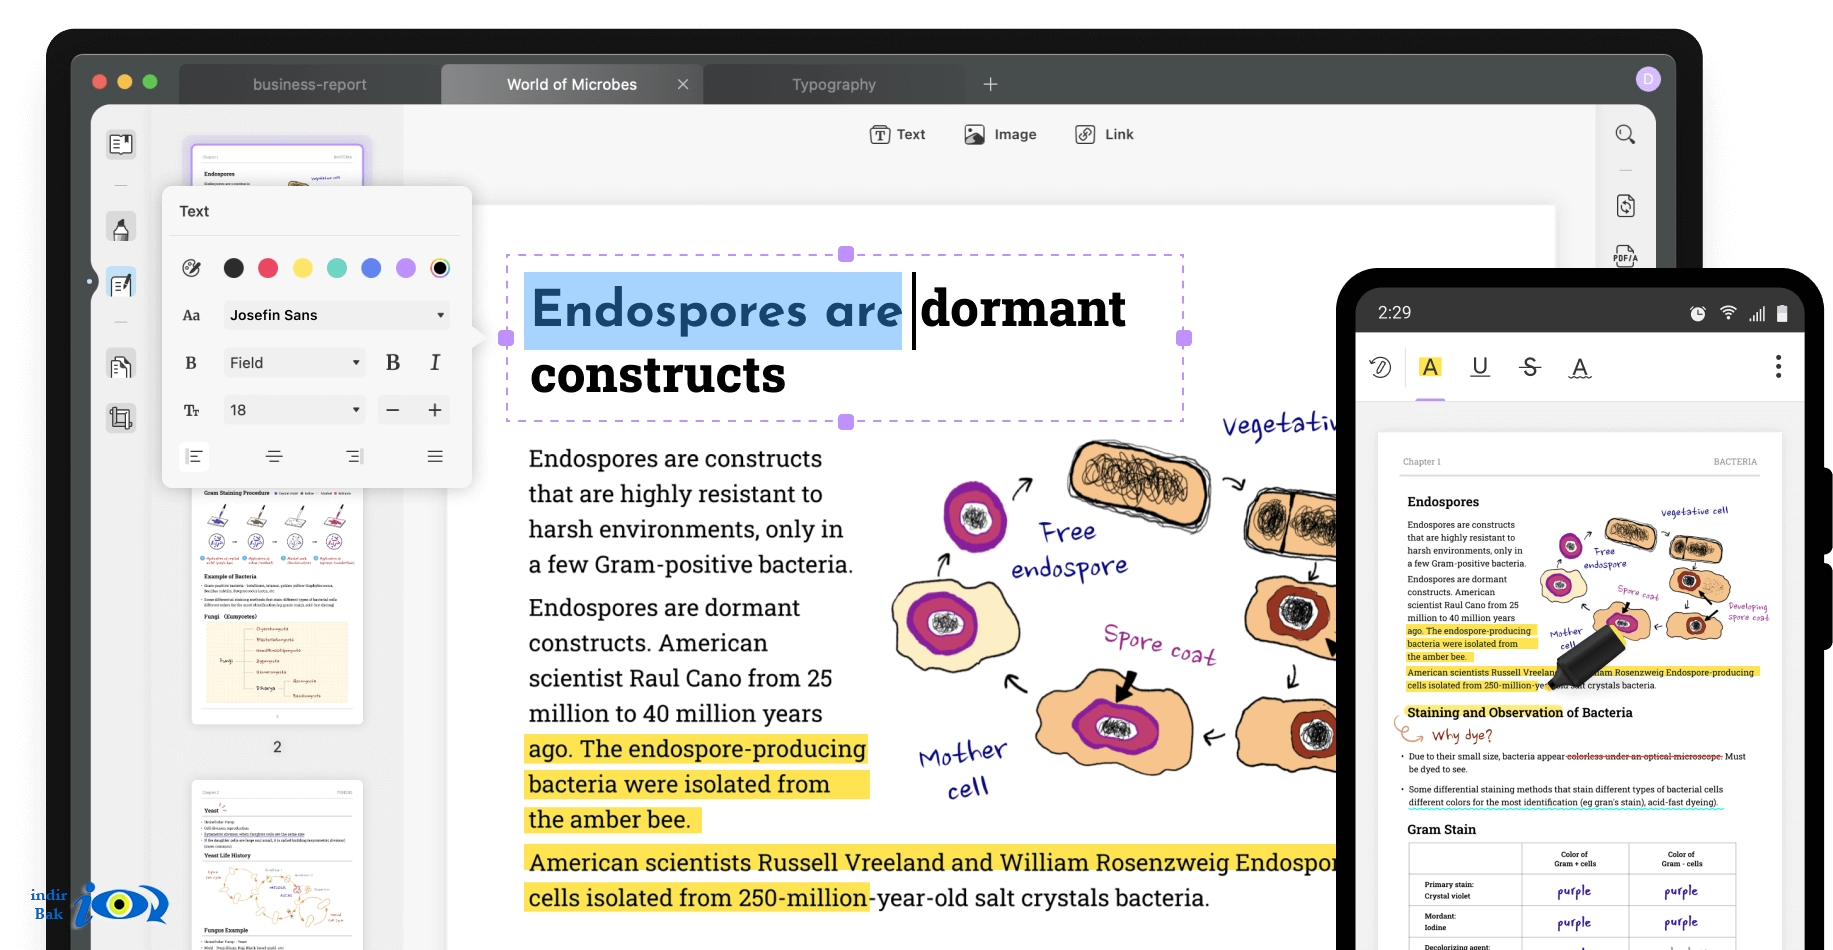
Task: Pick the teal color swatch
Action: coord(337,268)
